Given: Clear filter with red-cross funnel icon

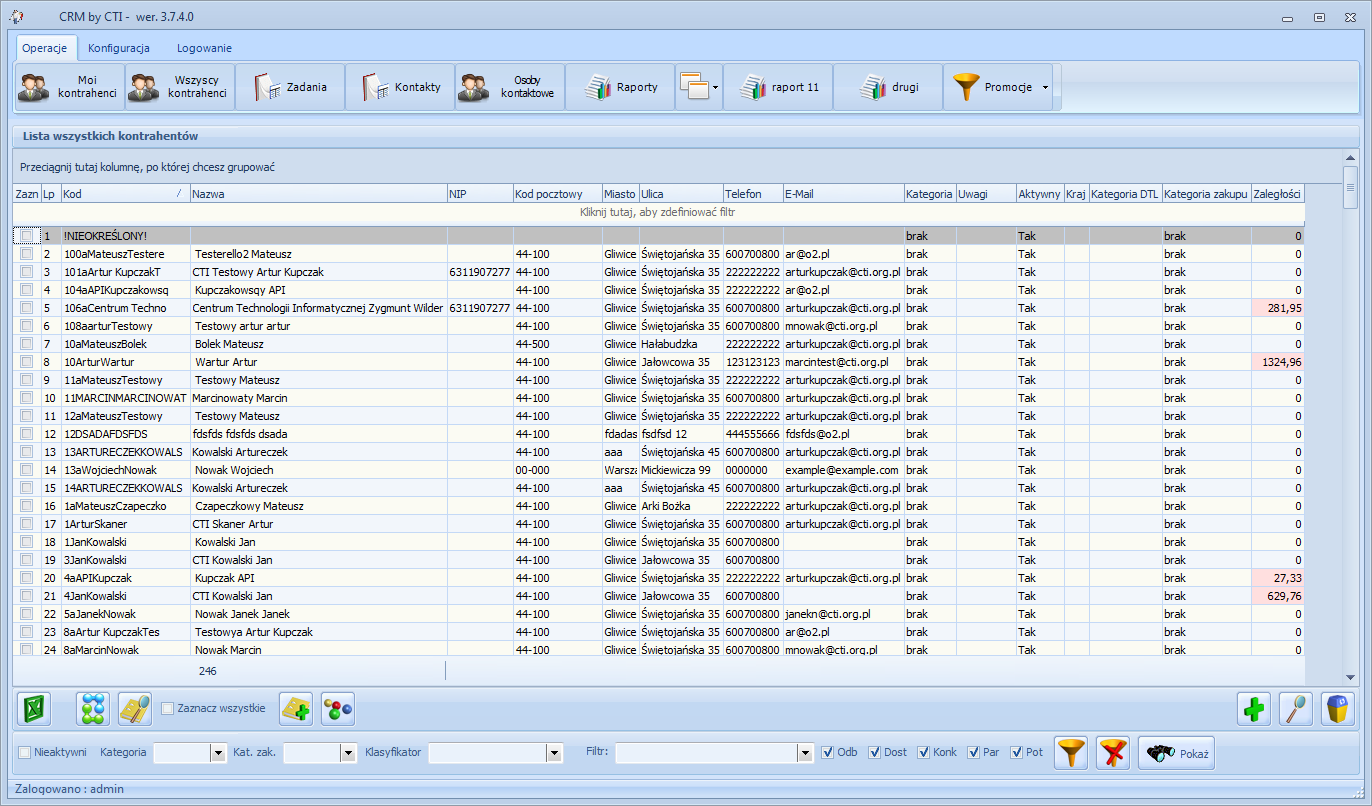Looking at the screenshot, I should tap(1113, 753).
